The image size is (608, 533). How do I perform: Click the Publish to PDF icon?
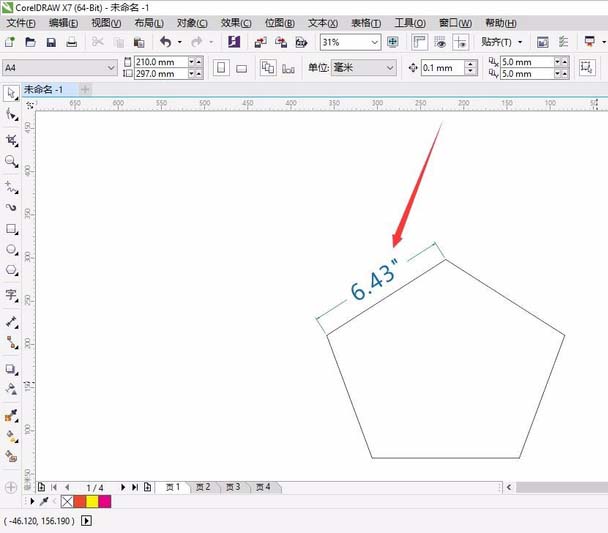pyautogui.click(x=301, y=42)
